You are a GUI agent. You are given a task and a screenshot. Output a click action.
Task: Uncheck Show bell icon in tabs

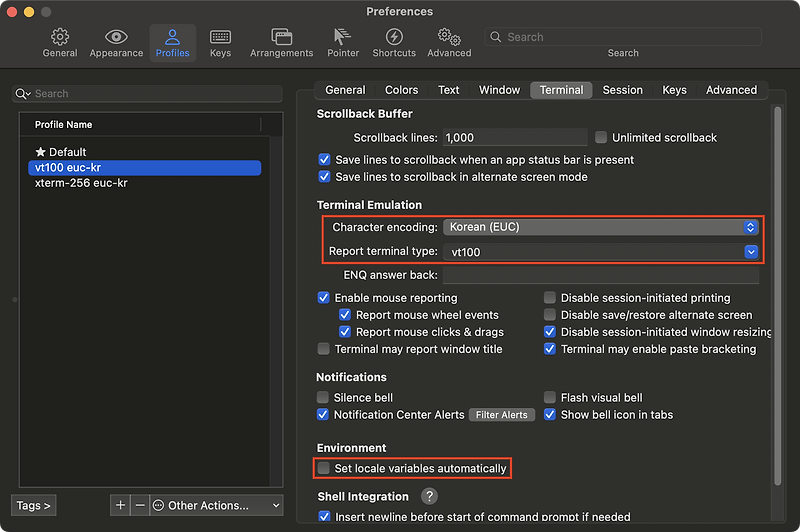(549, 414)
